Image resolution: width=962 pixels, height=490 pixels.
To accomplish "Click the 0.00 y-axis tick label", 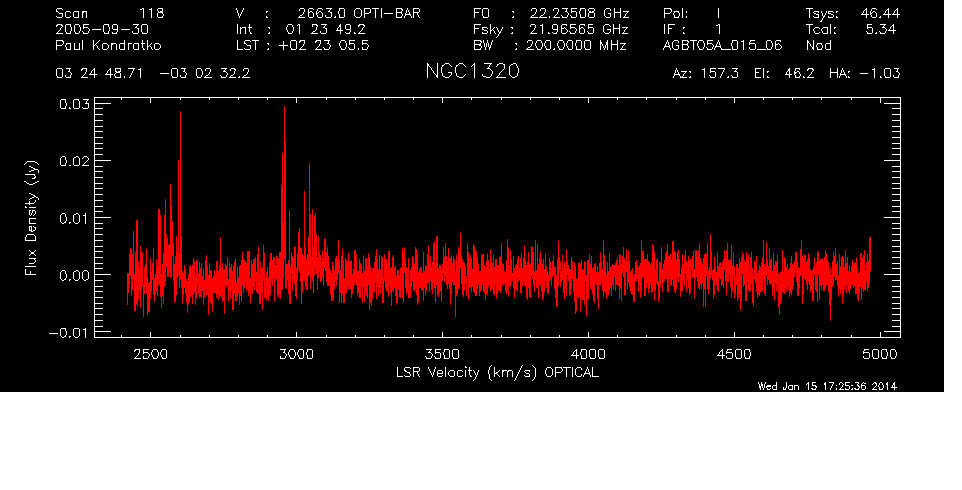I will (74, 275).
